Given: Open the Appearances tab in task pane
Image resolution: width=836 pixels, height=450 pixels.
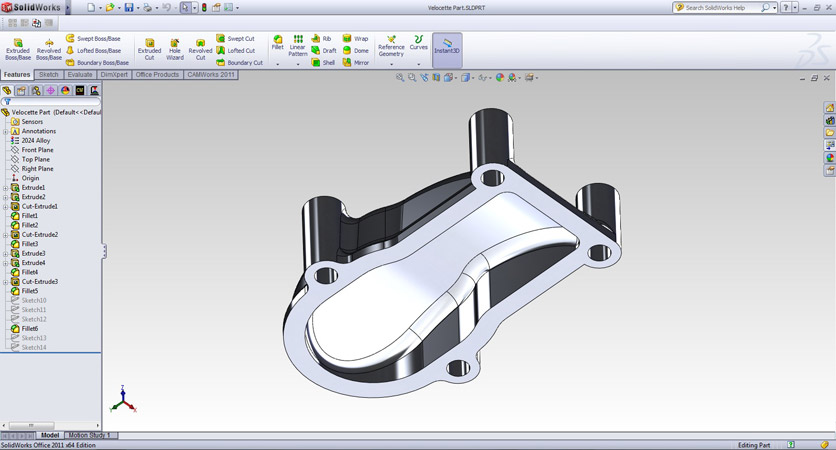Looking at the screenshot, I should click(x=829, y=158).
